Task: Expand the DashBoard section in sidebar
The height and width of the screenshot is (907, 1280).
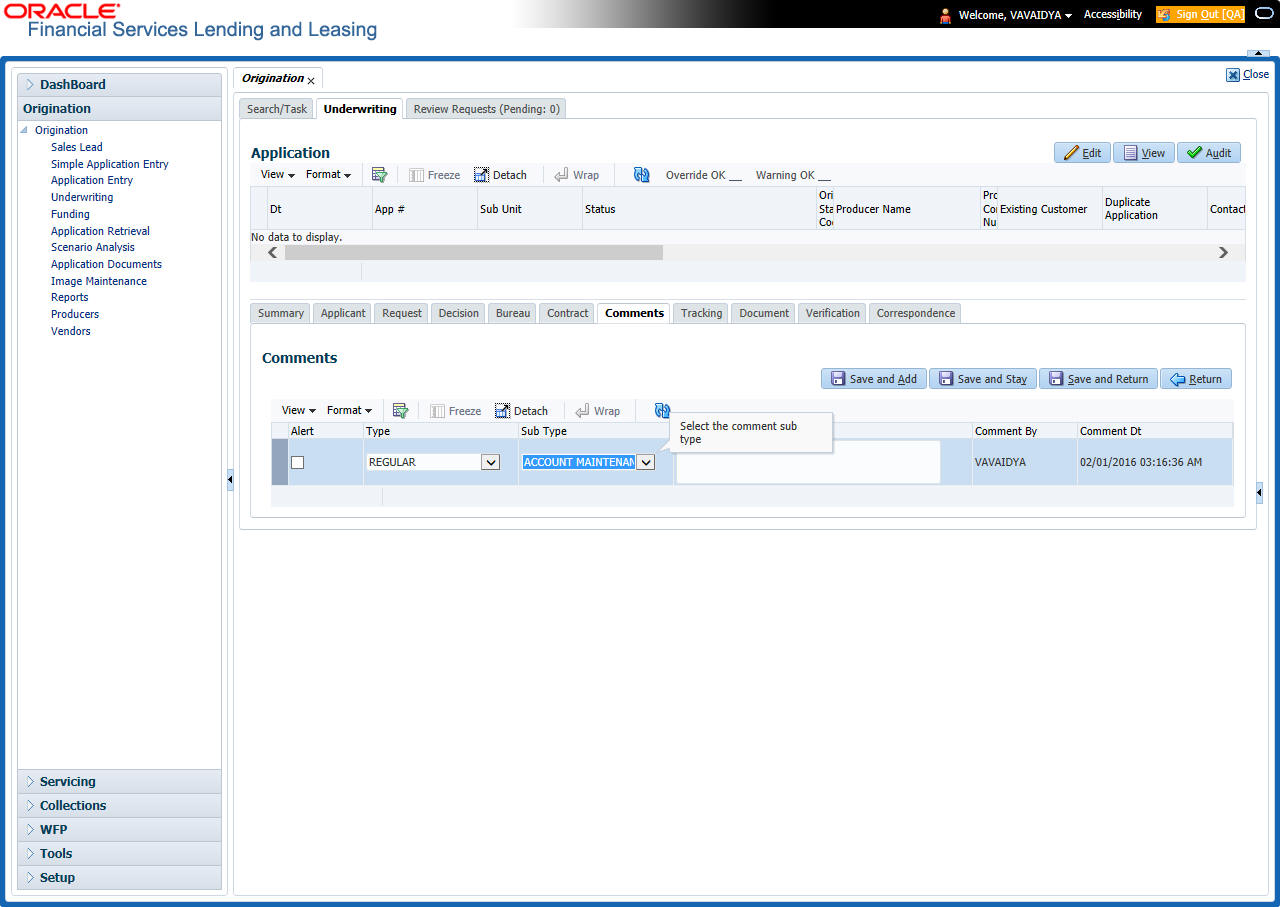Action: coord(119,85)
